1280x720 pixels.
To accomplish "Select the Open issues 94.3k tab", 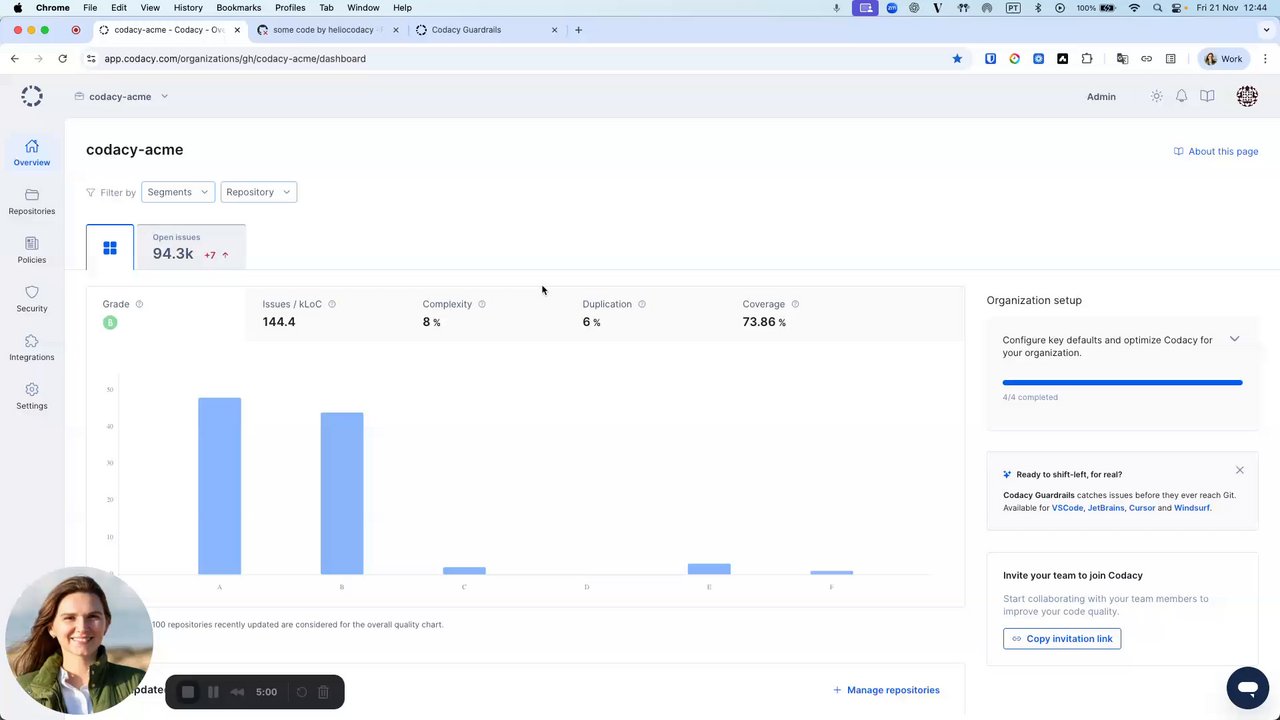I will [x=191, y=247].
